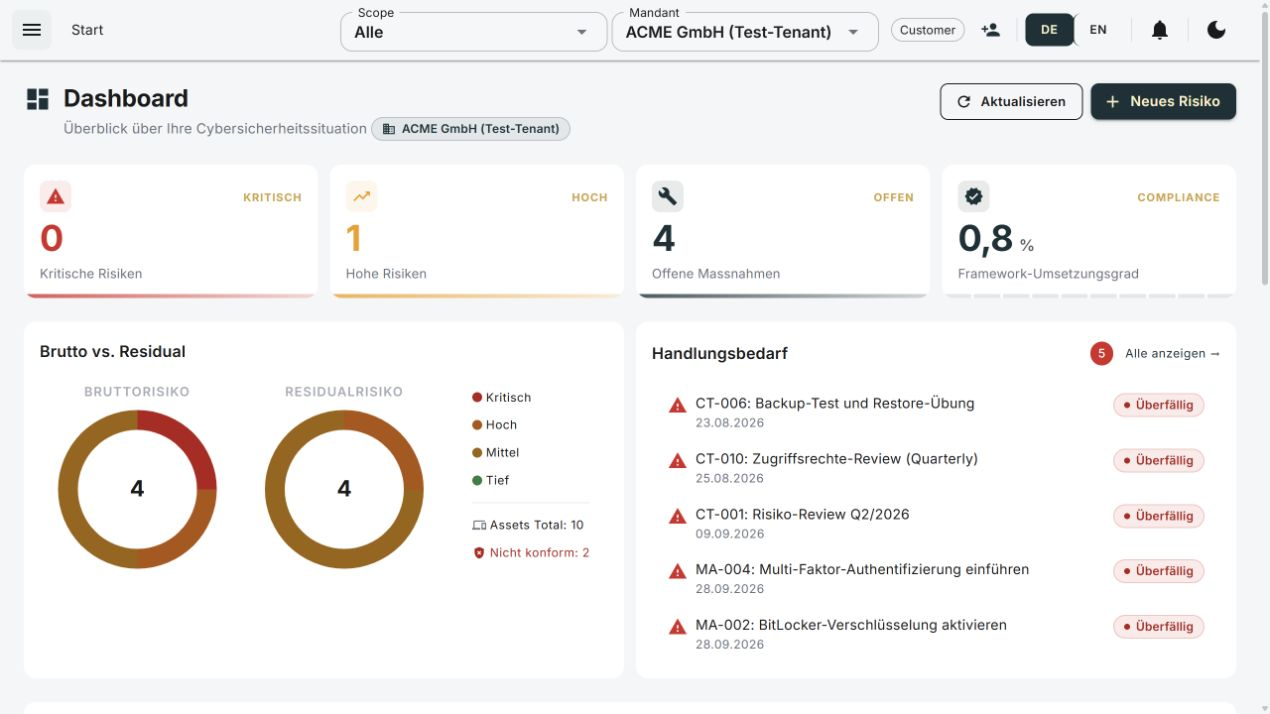The width and height of the screenshot is (1270, 714).
Task: Click the refresh icon in Aktualisieren
Action: 964,101
